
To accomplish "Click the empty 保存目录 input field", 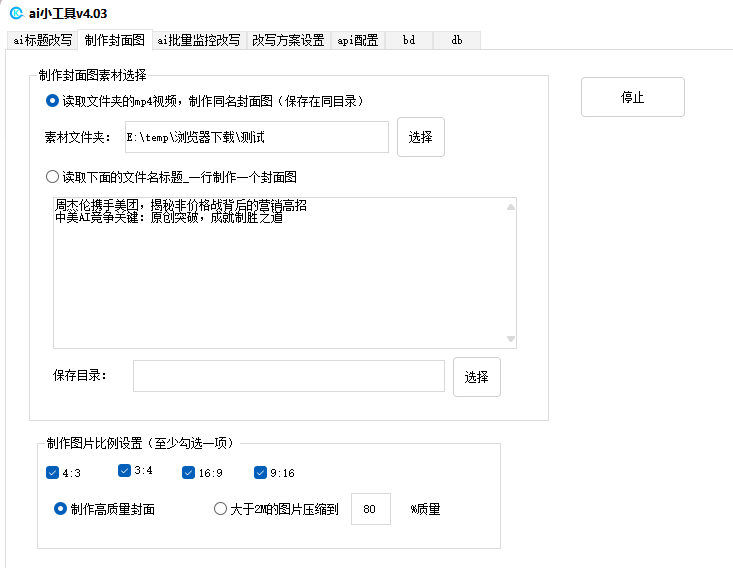I will pyautogui.click(x=288, y=376).
